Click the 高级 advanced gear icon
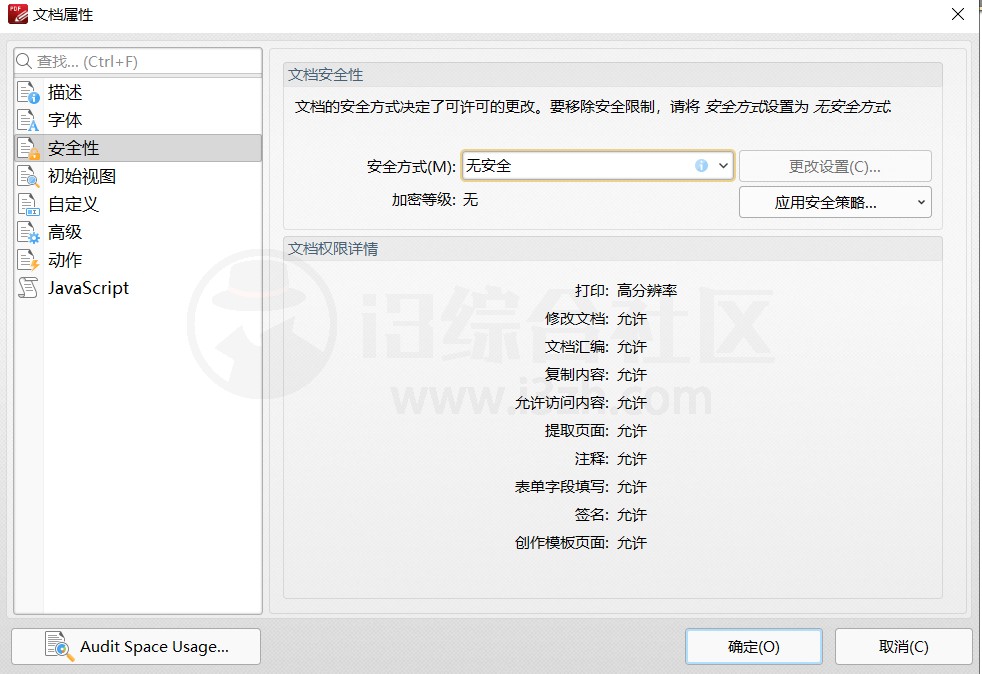 (x=28, y=232)
